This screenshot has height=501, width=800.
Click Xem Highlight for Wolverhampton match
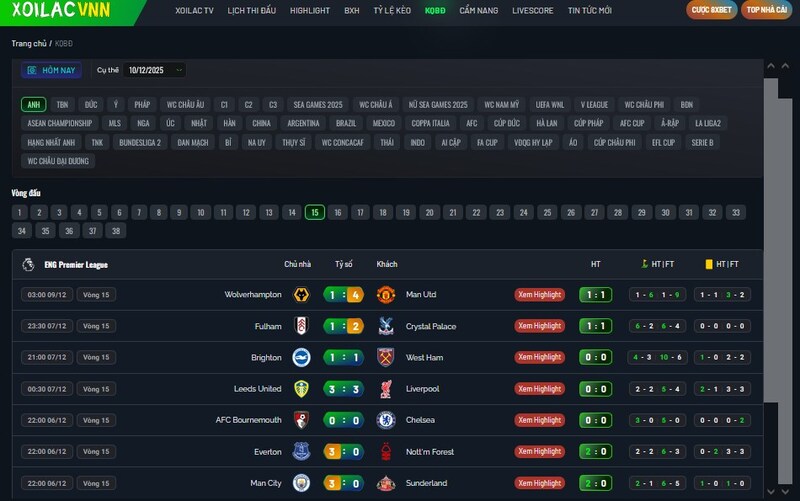[x=539, y=295]
